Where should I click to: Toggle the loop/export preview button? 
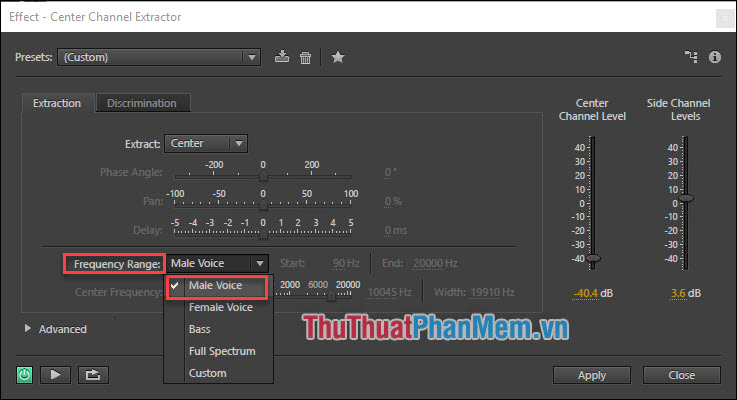93,375
